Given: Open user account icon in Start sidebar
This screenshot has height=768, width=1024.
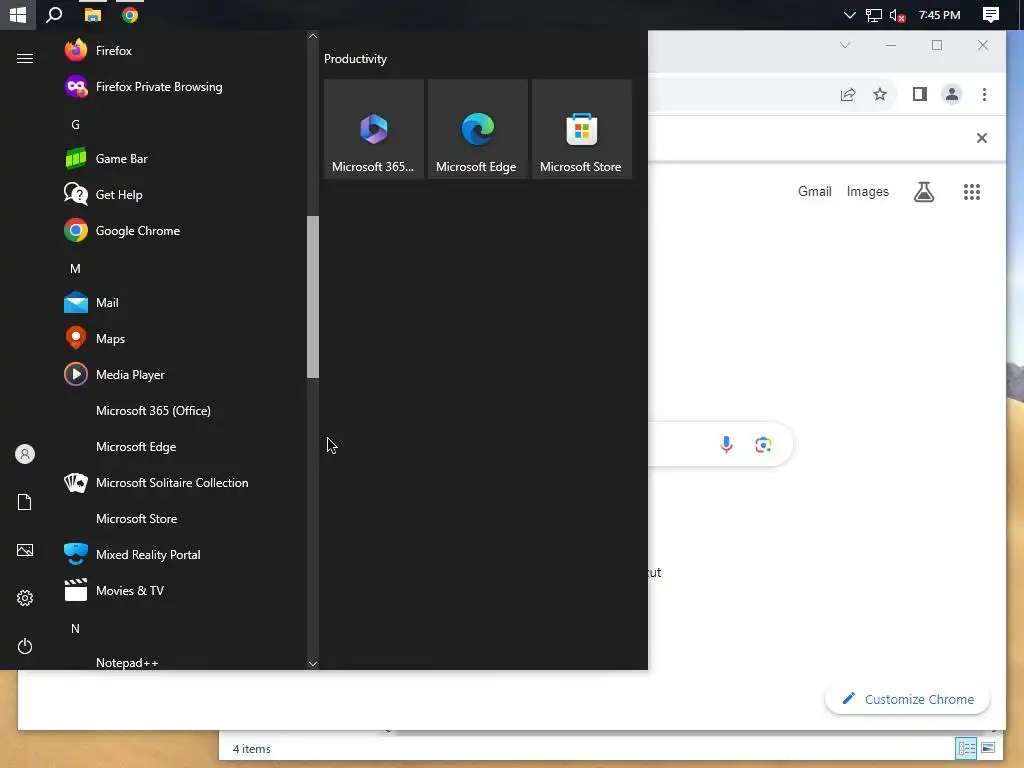Looking at the screenshot, I should (25, 454).
